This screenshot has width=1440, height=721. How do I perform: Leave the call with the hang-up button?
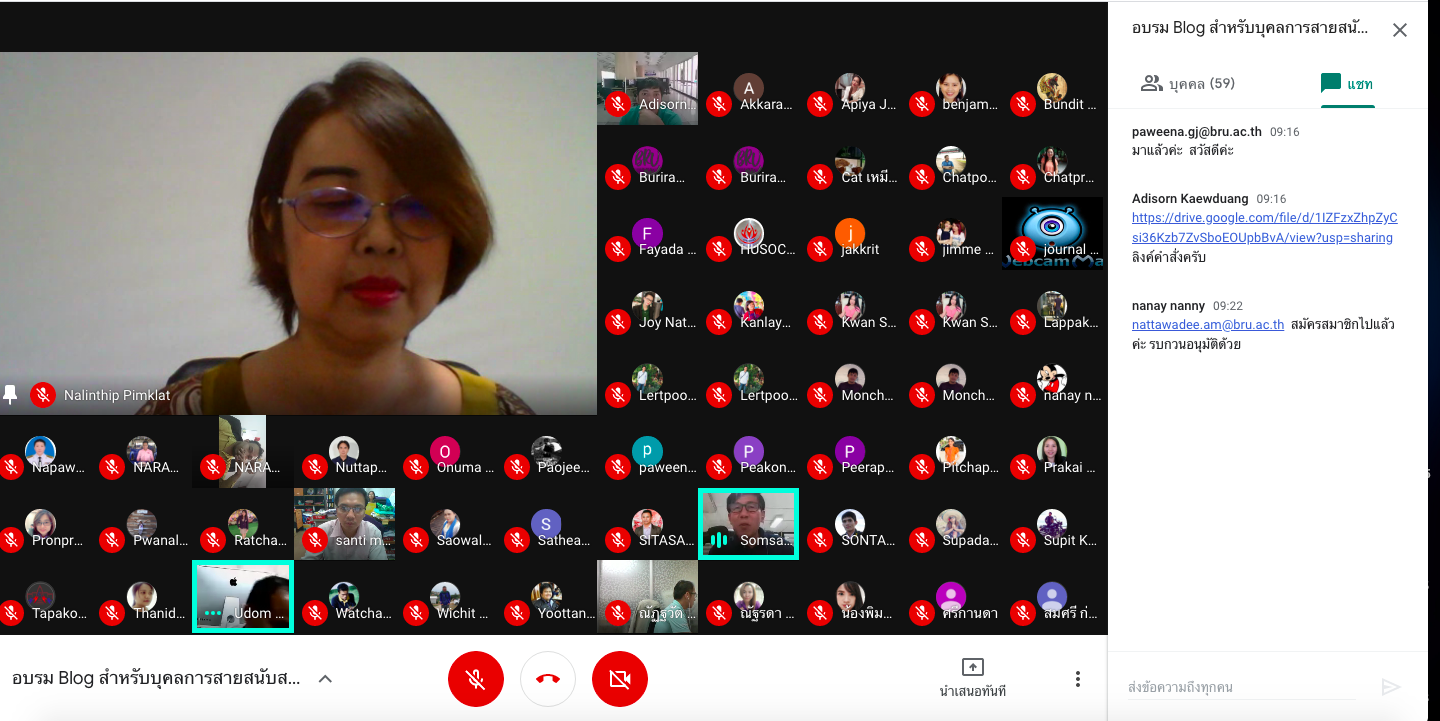coord(548,680)
